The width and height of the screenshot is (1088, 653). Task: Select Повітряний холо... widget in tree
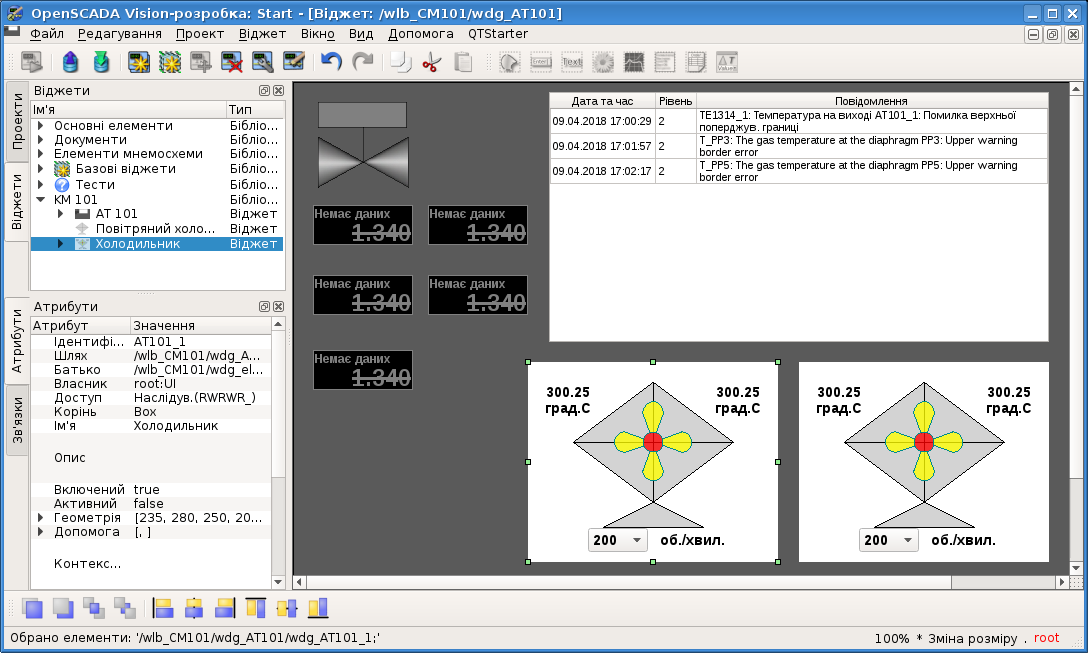pyautogui.click(x=154, y=229)
